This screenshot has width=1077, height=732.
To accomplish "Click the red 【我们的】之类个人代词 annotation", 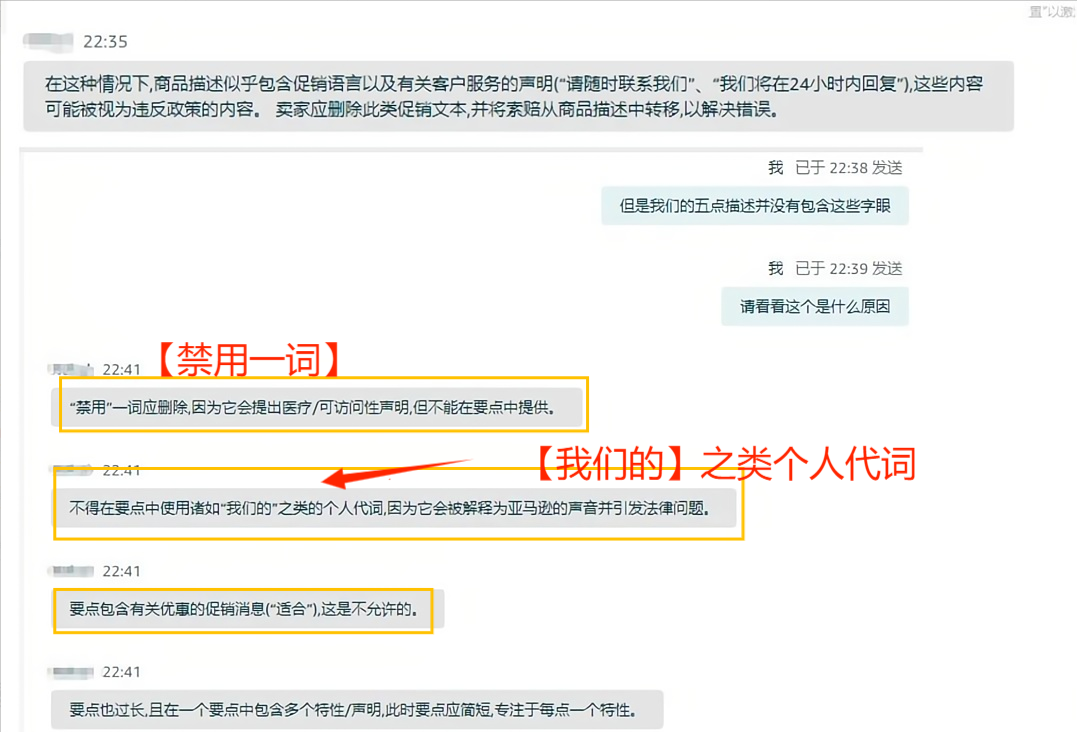I will [x=725, y=464].
